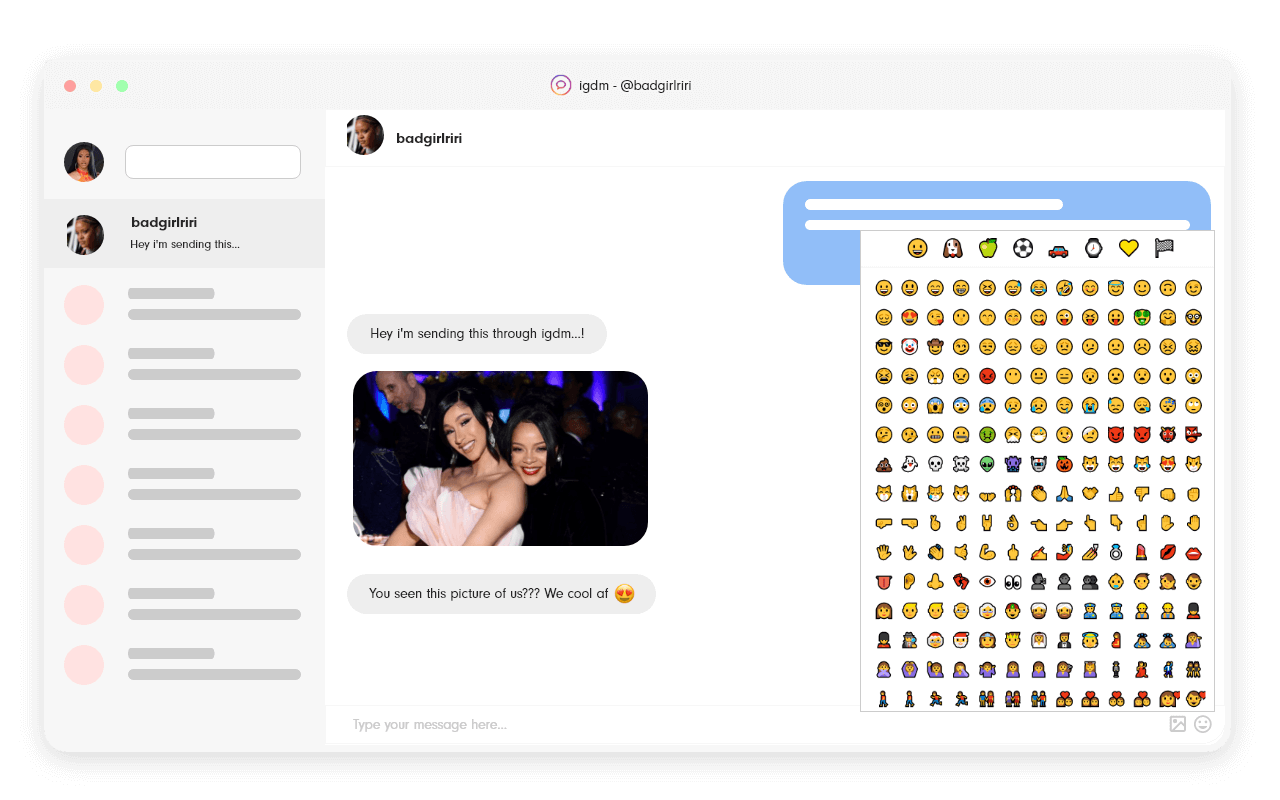Open the shared photo in the chat
Screen dimensions: 1280x800
coord(500,458)
